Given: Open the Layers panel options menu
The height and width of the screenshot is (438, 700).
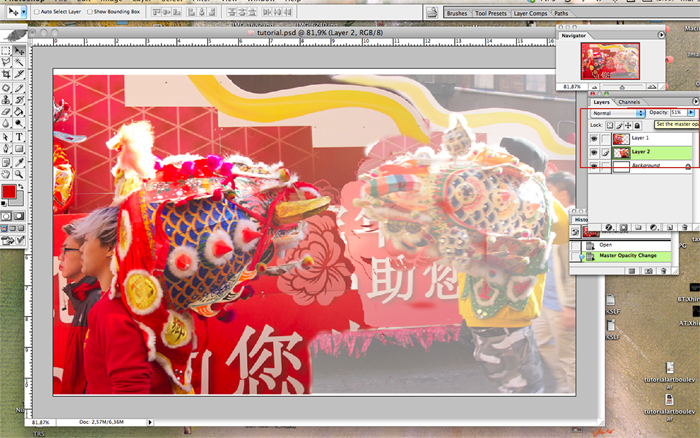Looking at the screenshot, I should click(695, 102).
